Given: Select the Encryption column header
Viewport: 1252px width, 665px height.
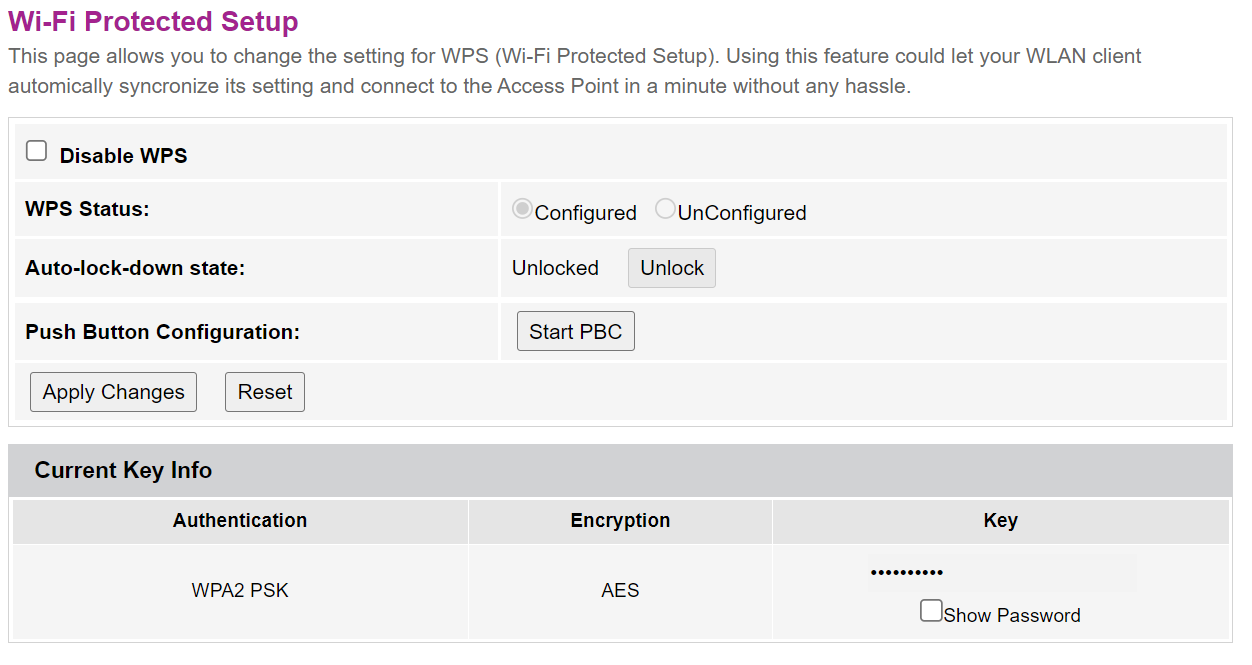Looking at the screenshot, I should pos(620,520).
